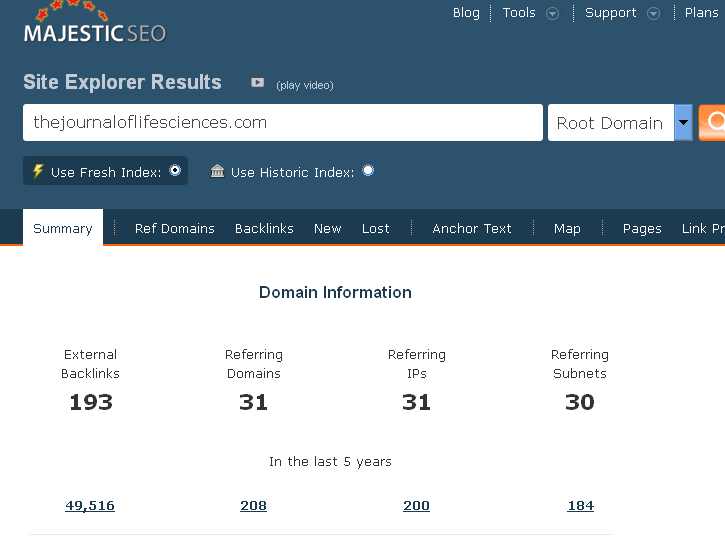Click the Use Historic Index label
Viewport: 725px width, 557px height.
click(292, 172)
